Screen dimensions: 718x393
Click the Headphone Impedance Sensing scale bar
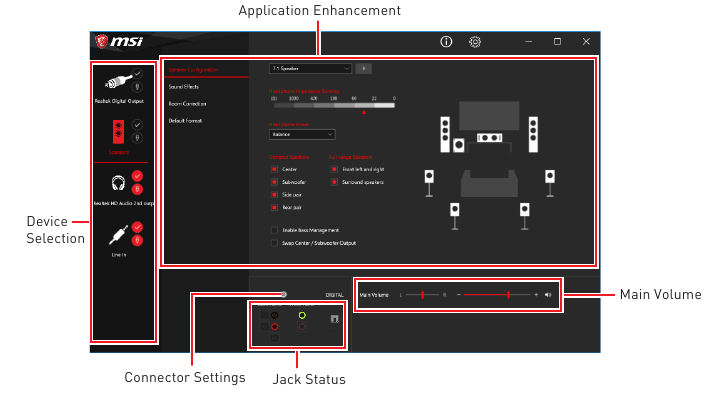(x=334, y=105)
